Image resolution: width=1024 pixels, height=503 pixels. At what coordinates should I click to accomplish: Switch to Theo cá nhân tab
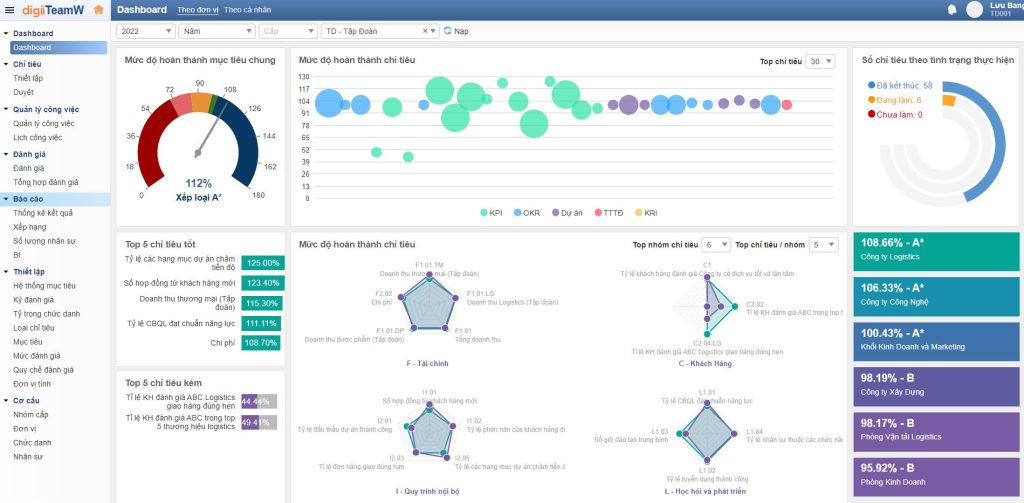tap(248, 10)
